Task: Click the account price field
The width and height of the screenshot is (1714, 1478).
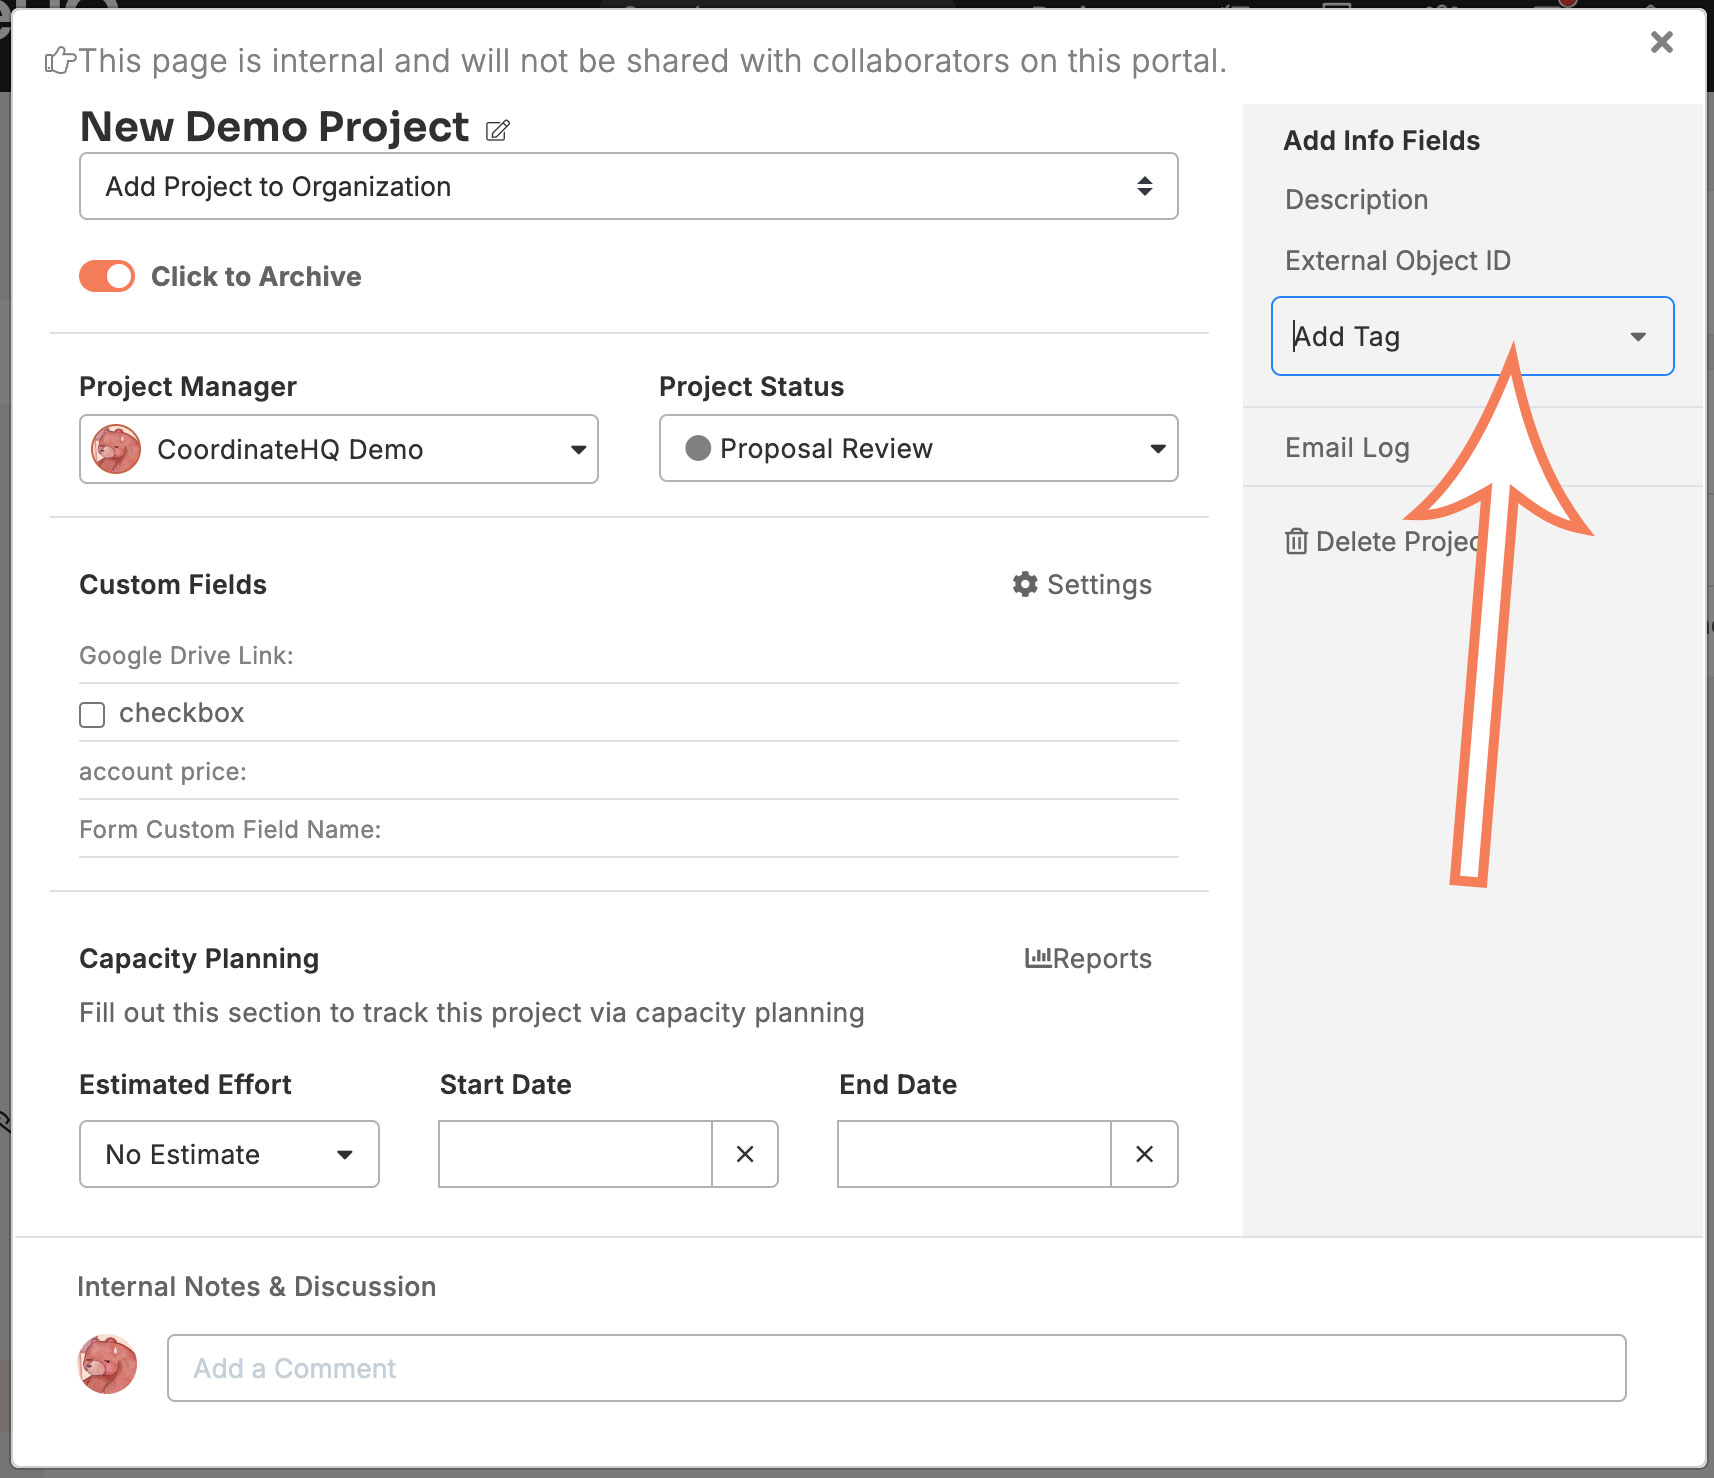Action: click(x=629, y=772)
